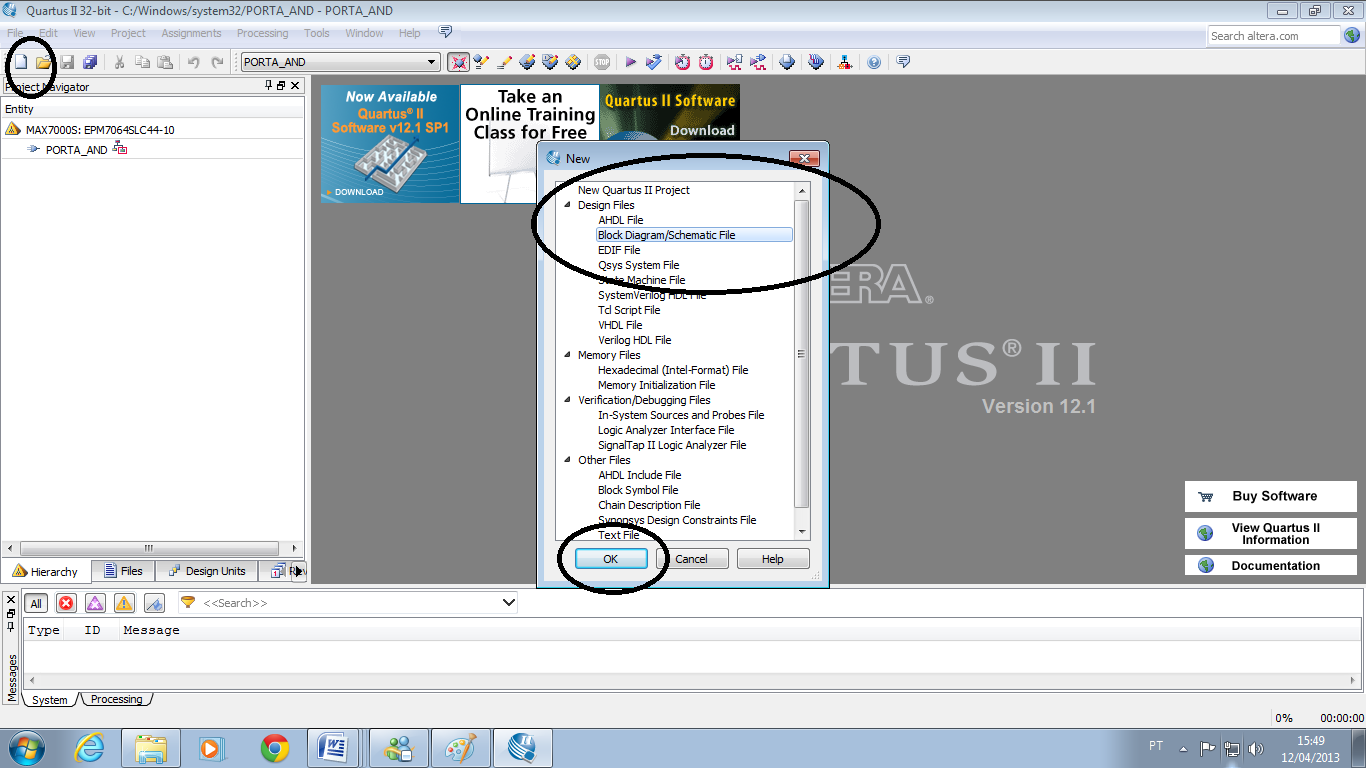Click the red STOP processing icon
This screenshot has width=1366, height=768.
click(602, 62)
